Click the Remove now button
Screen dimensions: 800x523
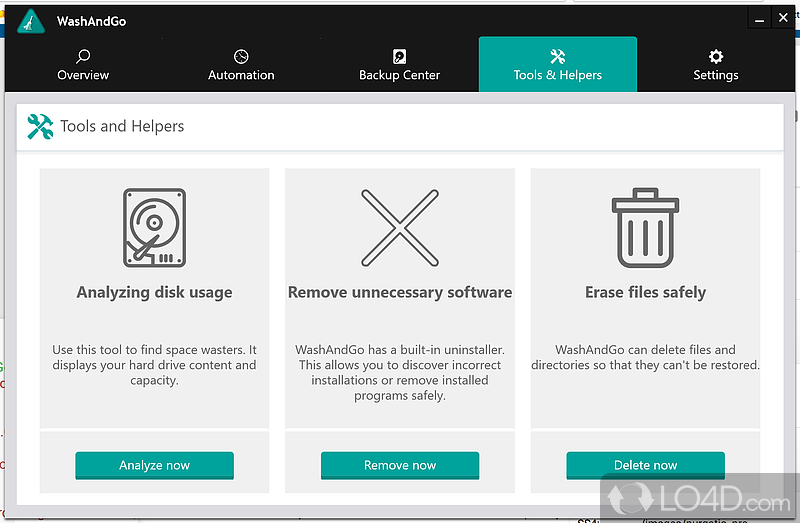pos(399,465)
